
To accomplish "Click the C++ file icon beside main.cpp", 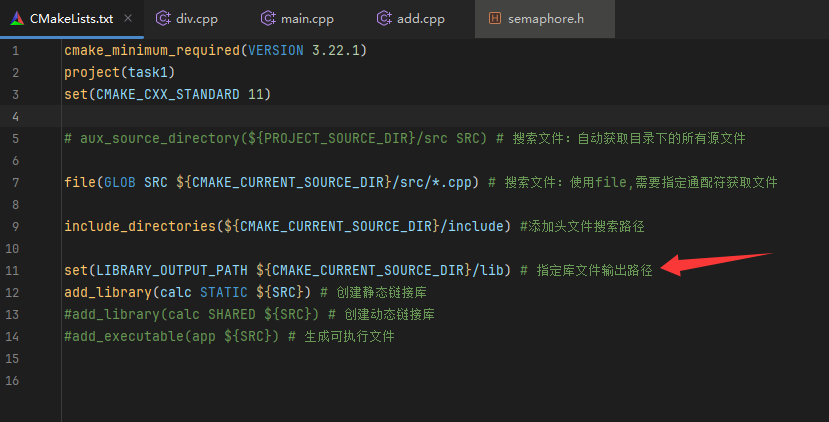I will pyautogui.click(x=268, y=19).
